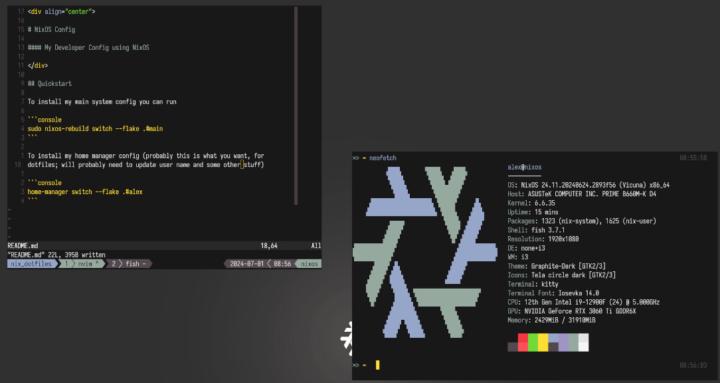Screen dimensions: 720x383
Task: Click the yellow color block in neofetch palette
Action: [543, 342]
